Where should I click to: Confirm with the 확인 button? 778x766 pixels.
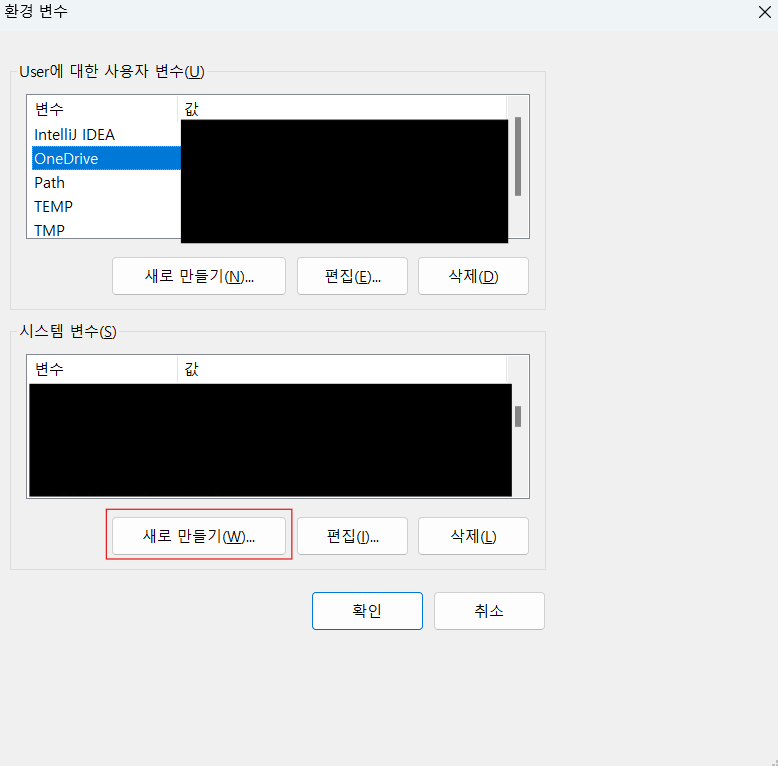(x=367, y=611)
